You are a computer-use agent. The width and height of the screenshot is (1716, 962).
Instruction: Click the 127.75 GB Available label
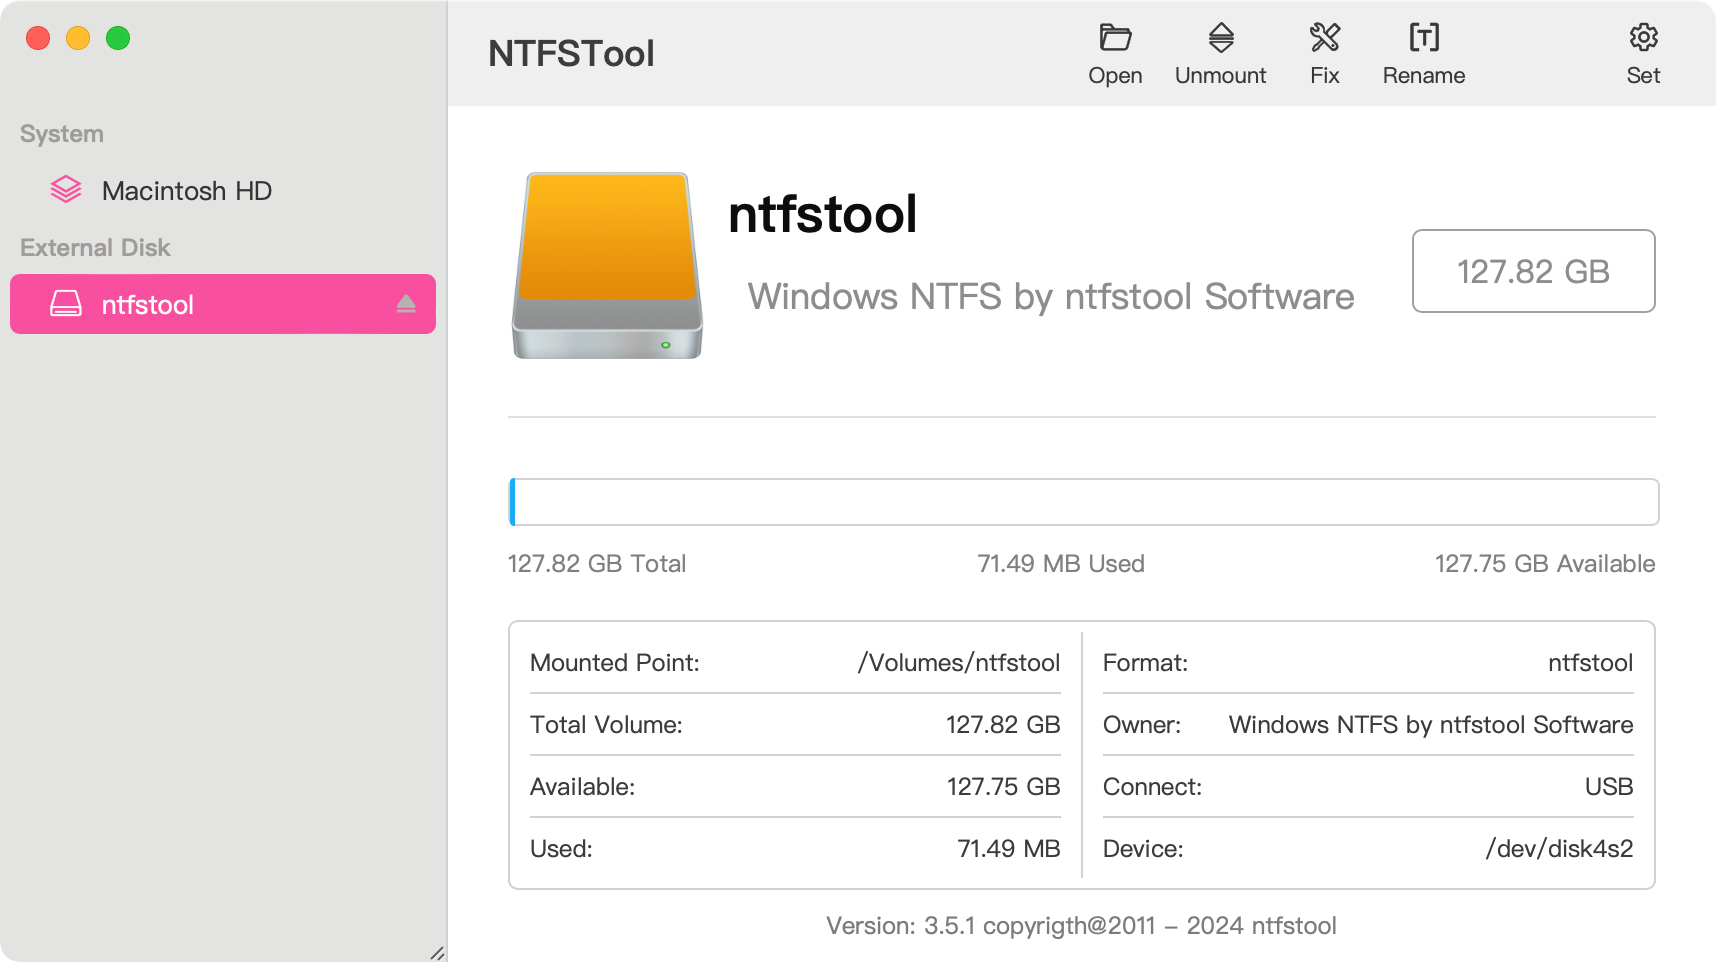(x=1544, y=564)
